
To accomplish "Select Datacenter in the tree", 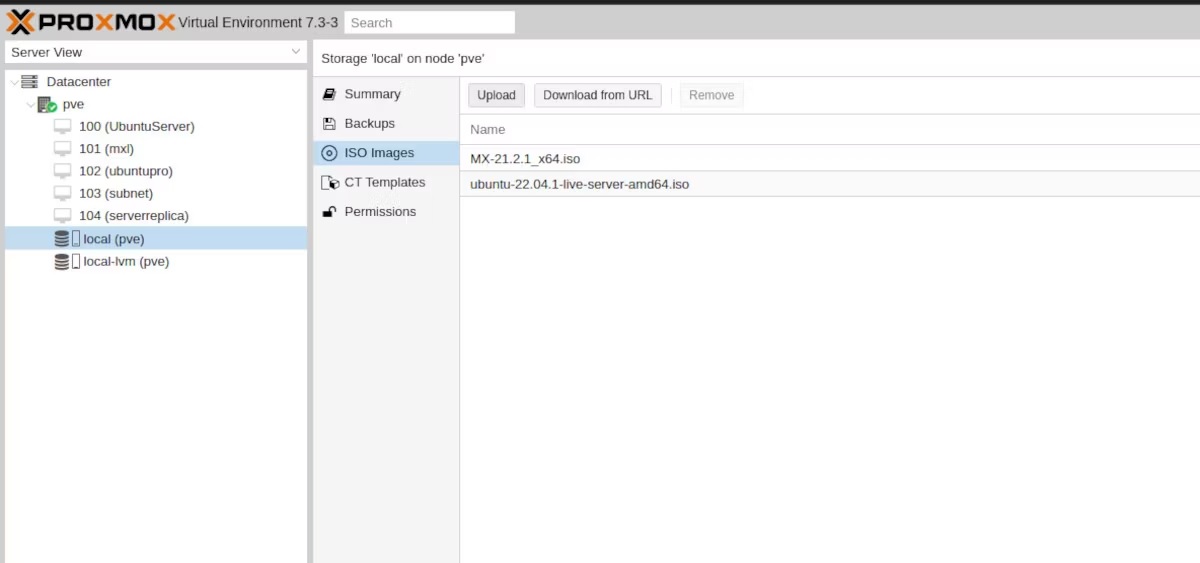I will click(x=79, y=82).
